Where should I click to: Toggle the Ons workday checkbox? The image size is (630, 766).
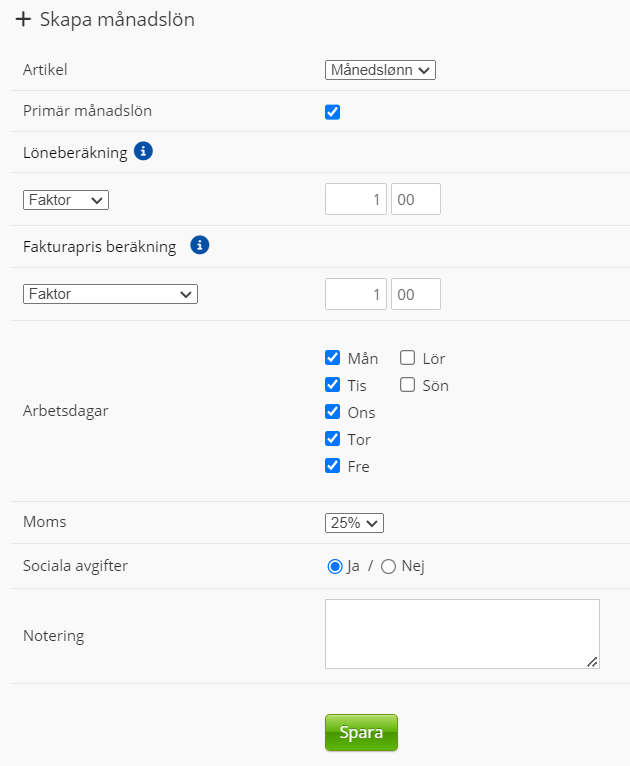click(333, 412)
